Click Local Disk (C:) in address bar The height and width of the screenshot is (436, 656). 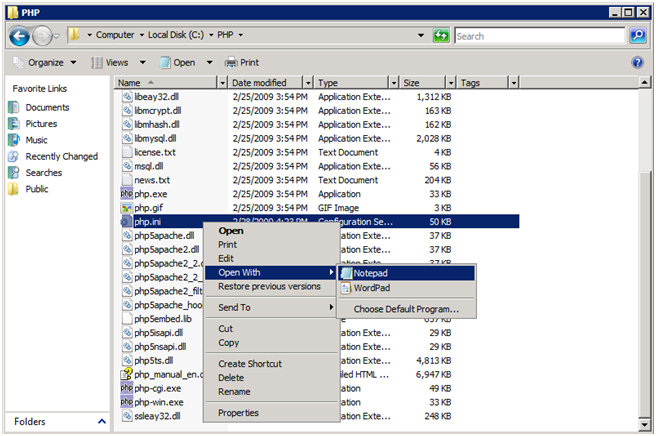coord(176,35)
